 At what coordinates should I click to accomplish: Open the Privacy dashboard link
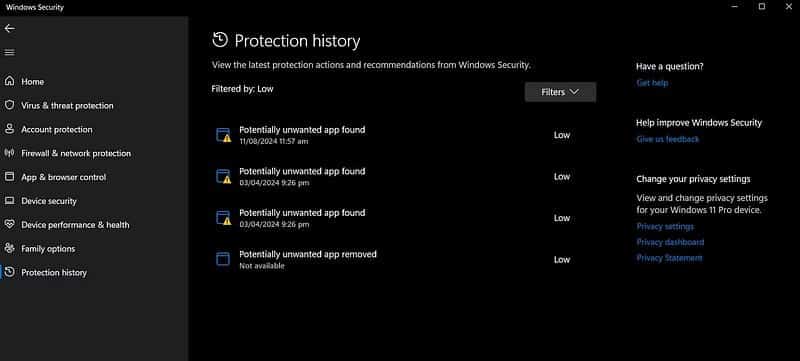(x=670, y=242)
